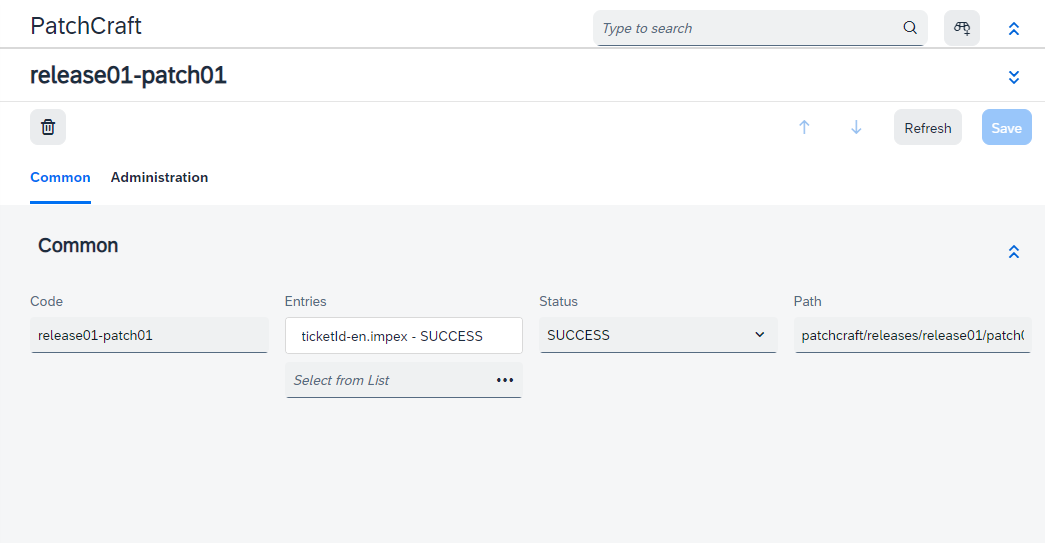Switch to the Administration tab
1045x543 pixels.
159,178
